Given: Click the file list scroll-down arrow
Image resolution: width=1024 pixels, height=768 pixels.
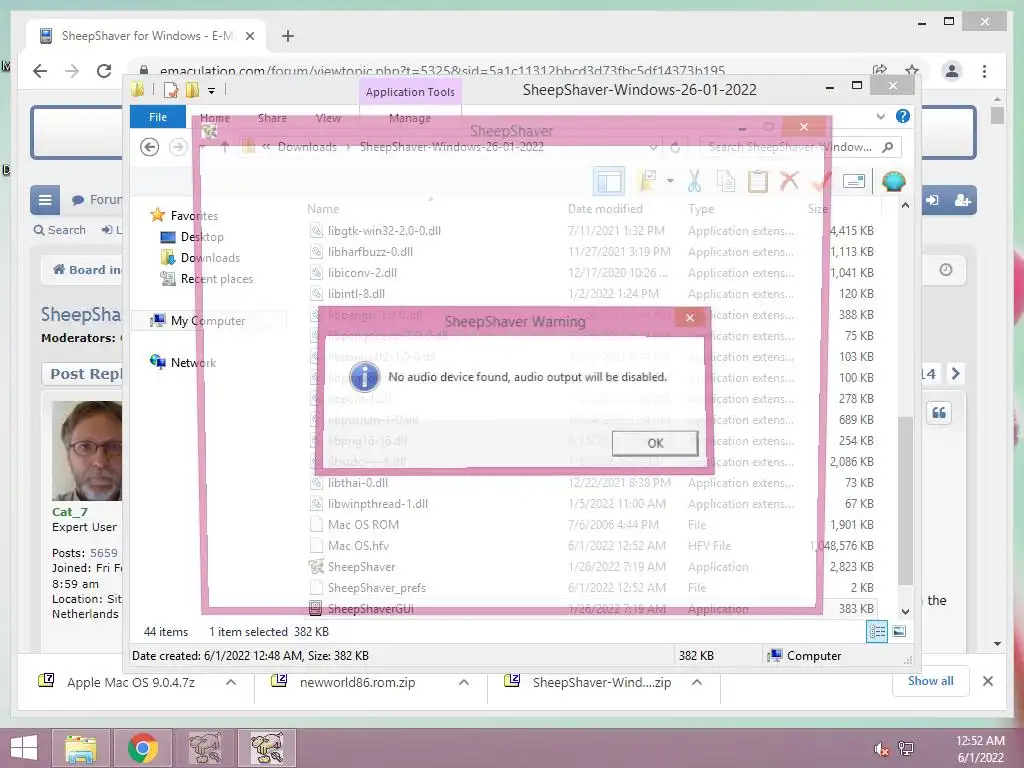Looking at the screenshot, I should [905, 611].
